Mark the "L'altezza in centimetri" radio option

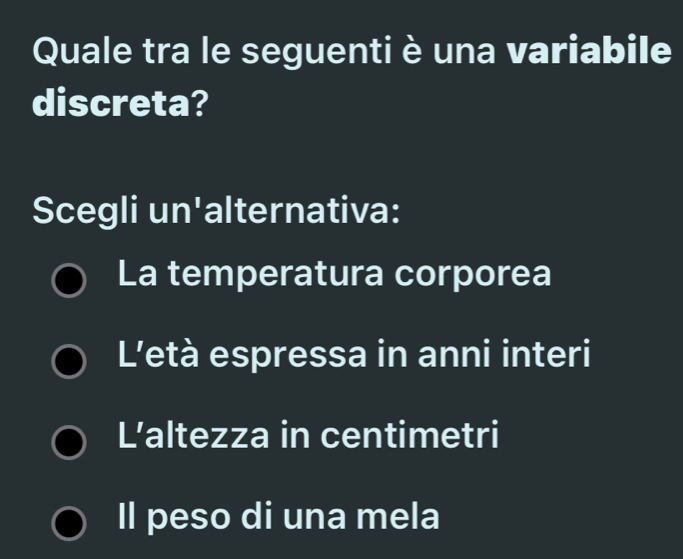[x=69, y=443]
